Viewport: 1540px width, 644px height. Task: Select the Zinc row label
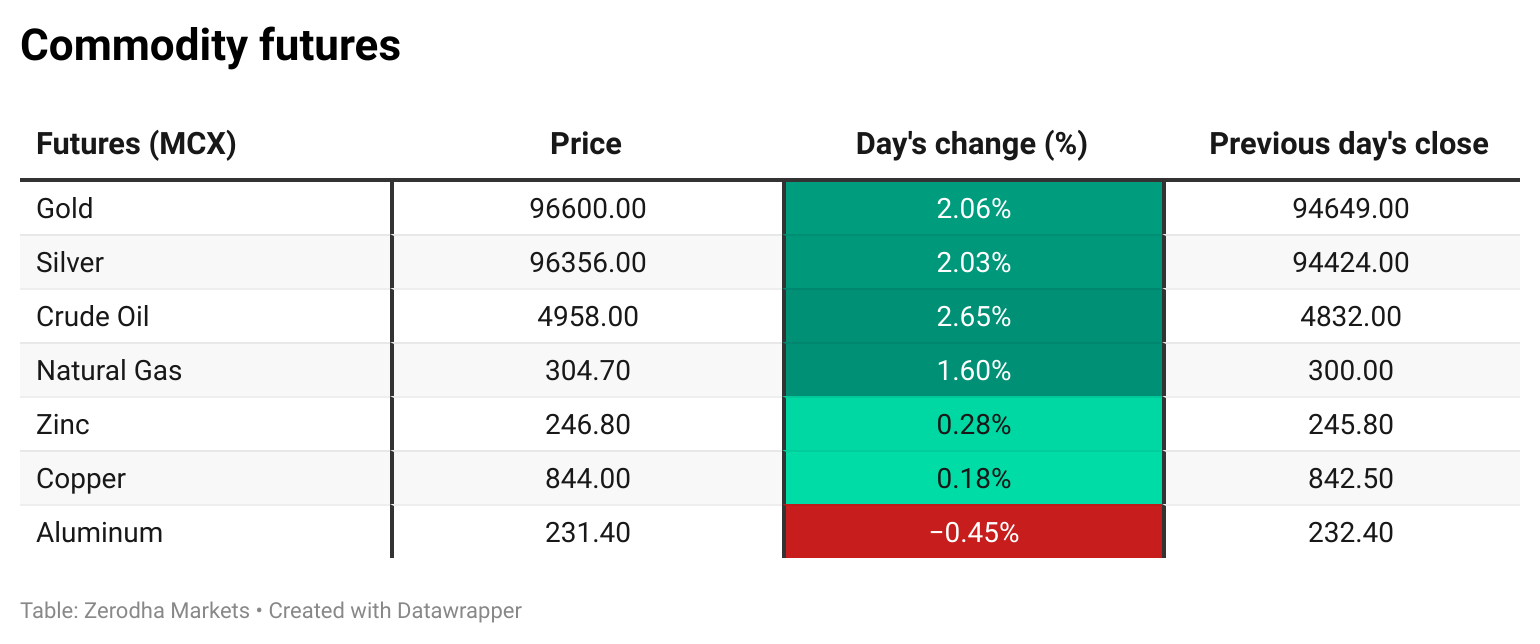point(63,425)
